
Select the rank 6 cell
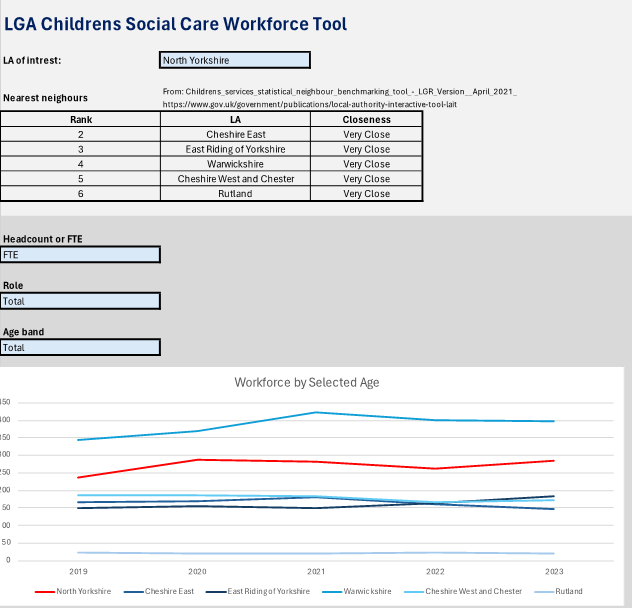[x=81, y=194]
